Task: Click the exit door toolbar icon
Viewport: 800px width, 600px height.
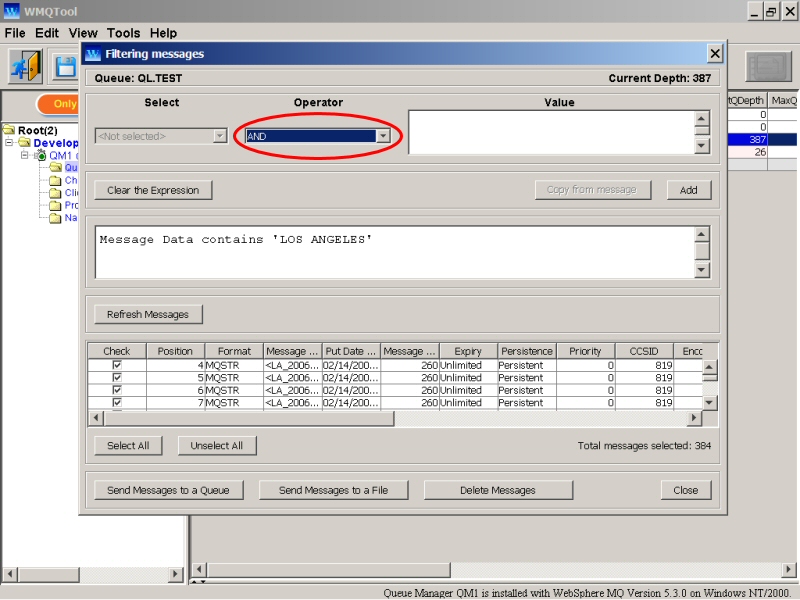Action: [25, 66]
